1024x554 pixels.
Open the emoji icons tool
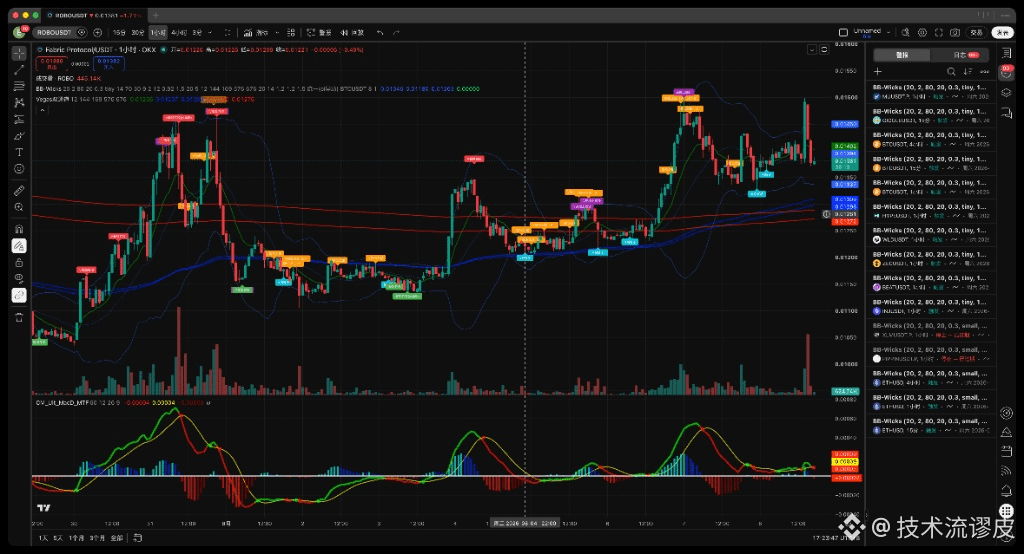pos(19,169)
